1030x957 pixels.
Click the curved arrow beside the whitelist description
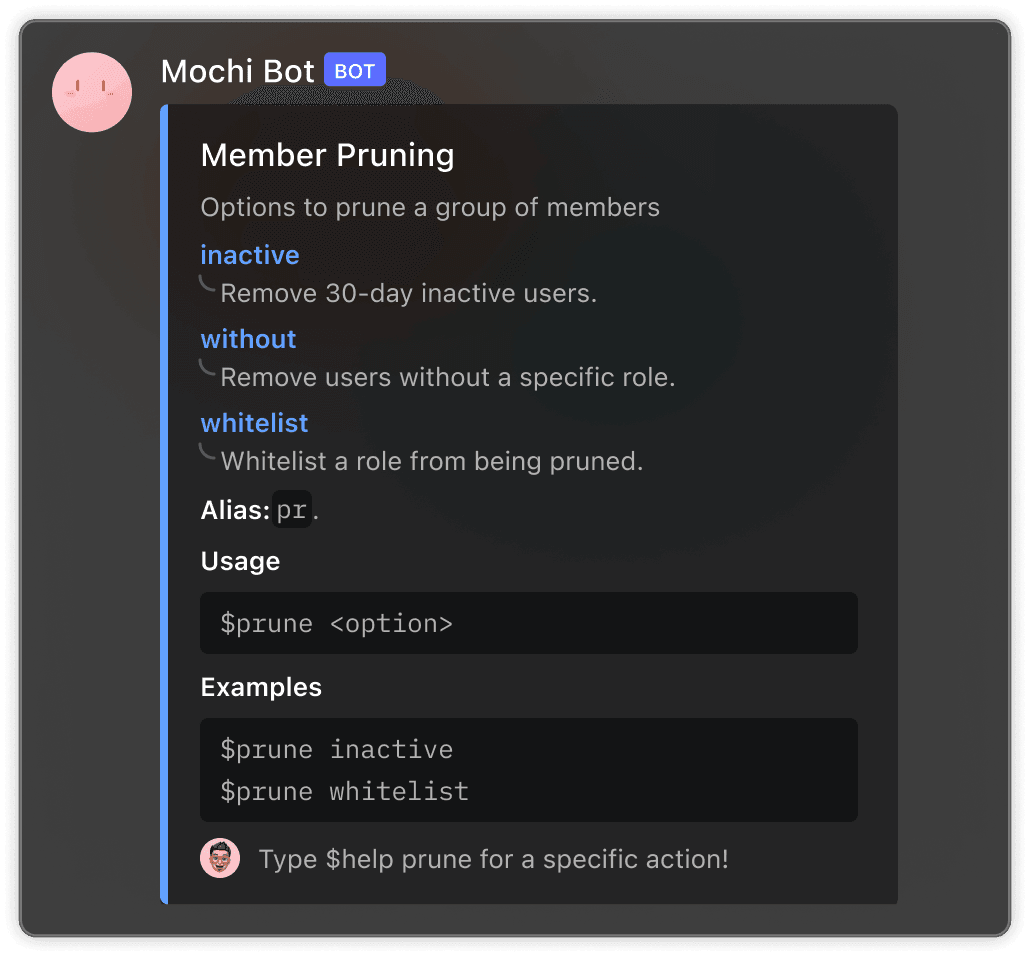[x=207, y=453]
